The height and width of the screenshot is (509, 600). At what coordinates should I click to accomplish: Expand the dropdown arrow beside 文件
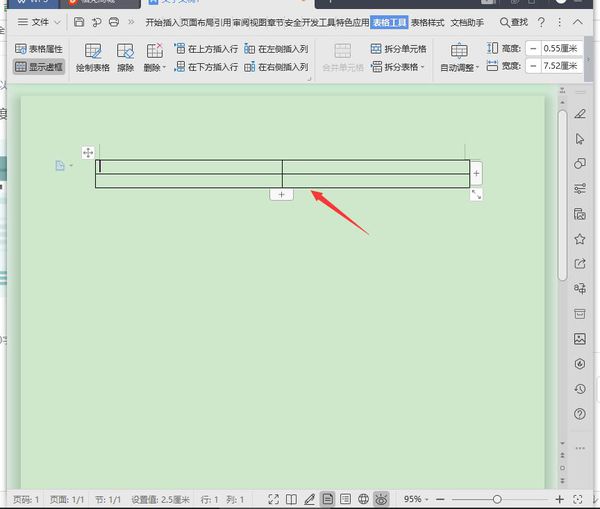pos(57,22)
